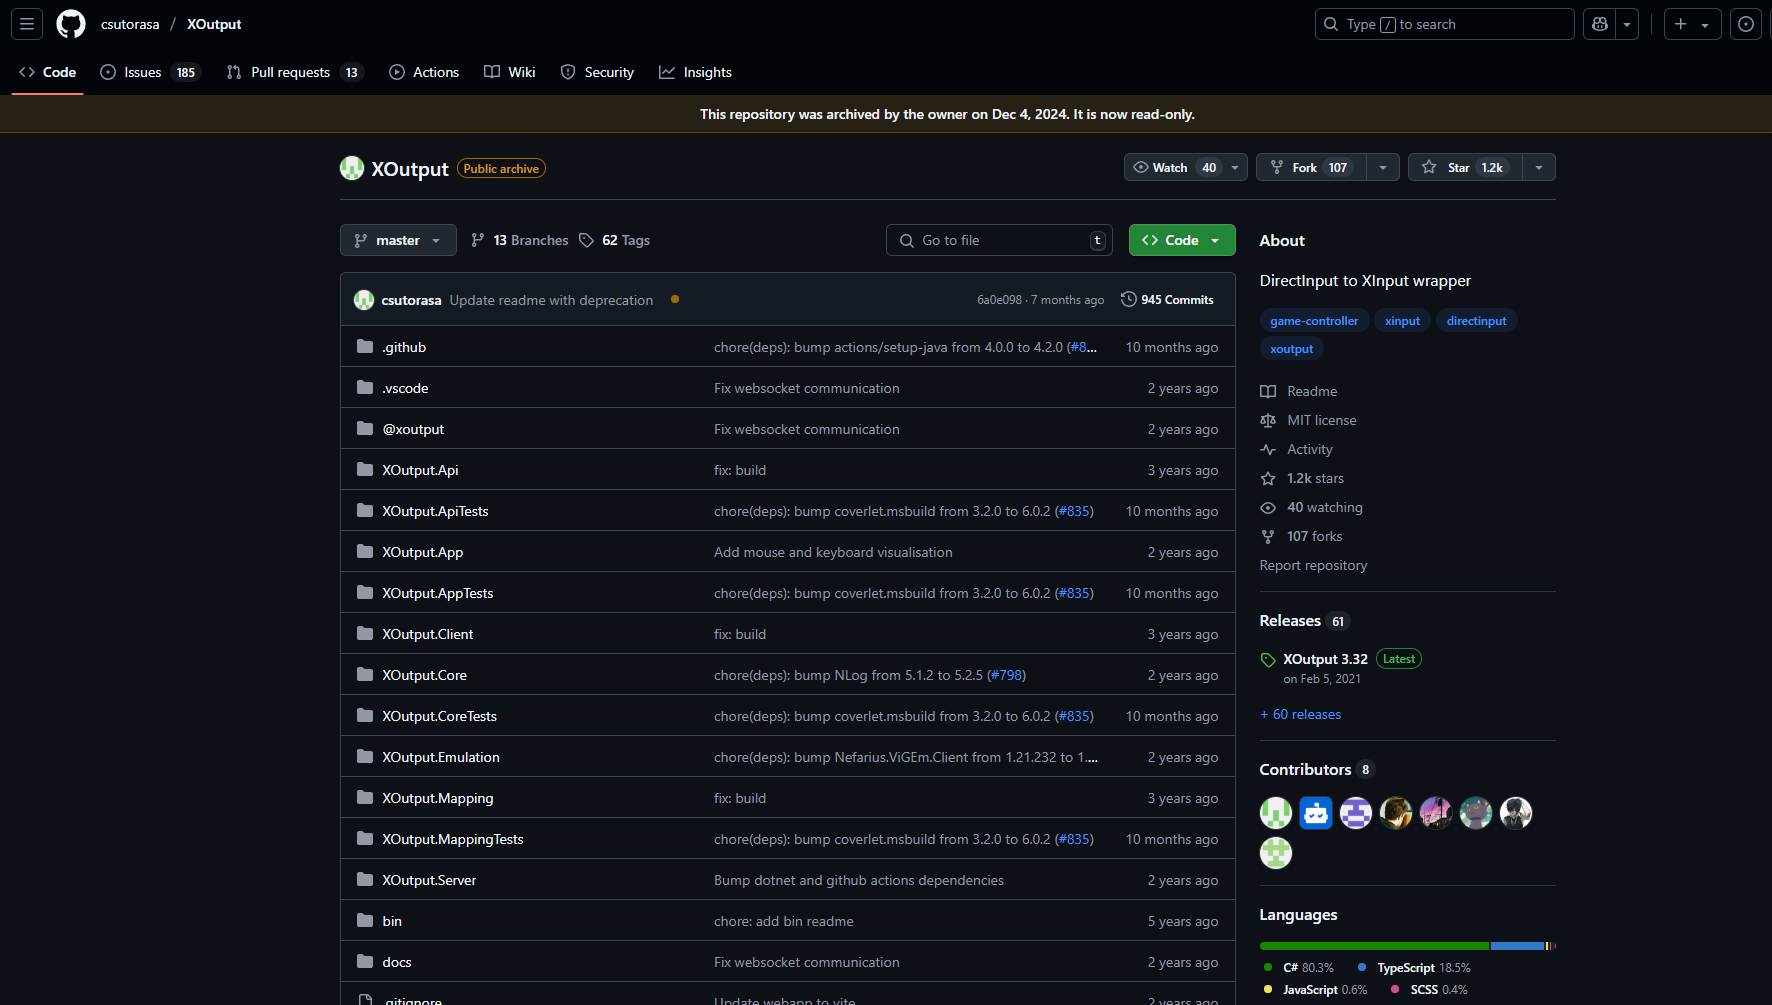Image resolution: width=1772 pixels, height=1005 pixels.
Task: Select the xoutput topic tag
Action: (x=1291, y=349)
